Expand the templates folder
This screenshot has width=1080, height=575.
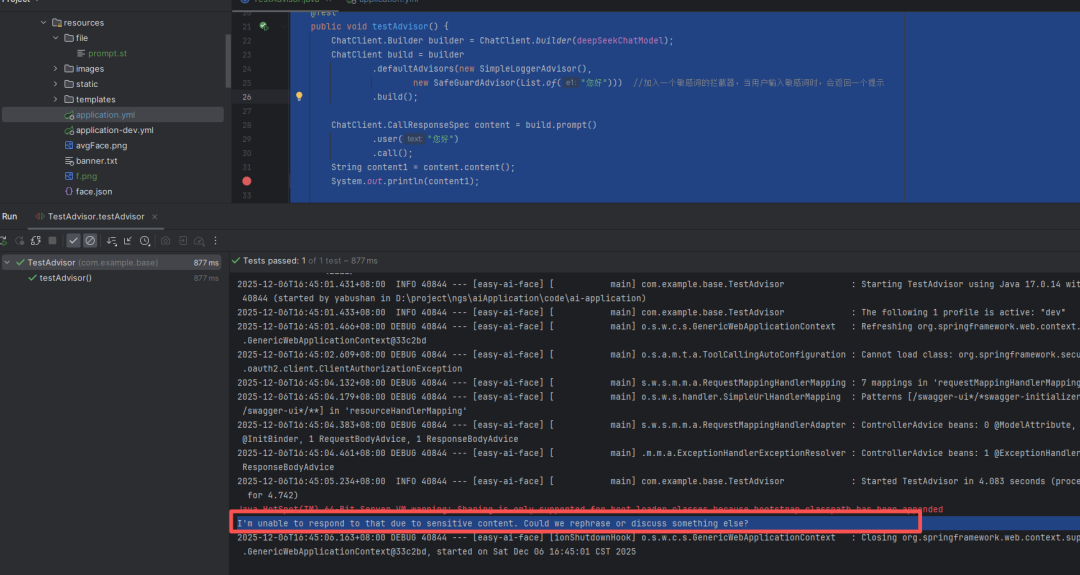56,100
